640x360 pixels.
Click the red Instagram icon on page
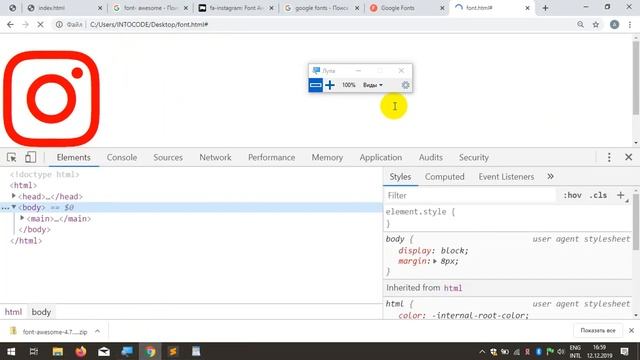click(x=51, y=99)
